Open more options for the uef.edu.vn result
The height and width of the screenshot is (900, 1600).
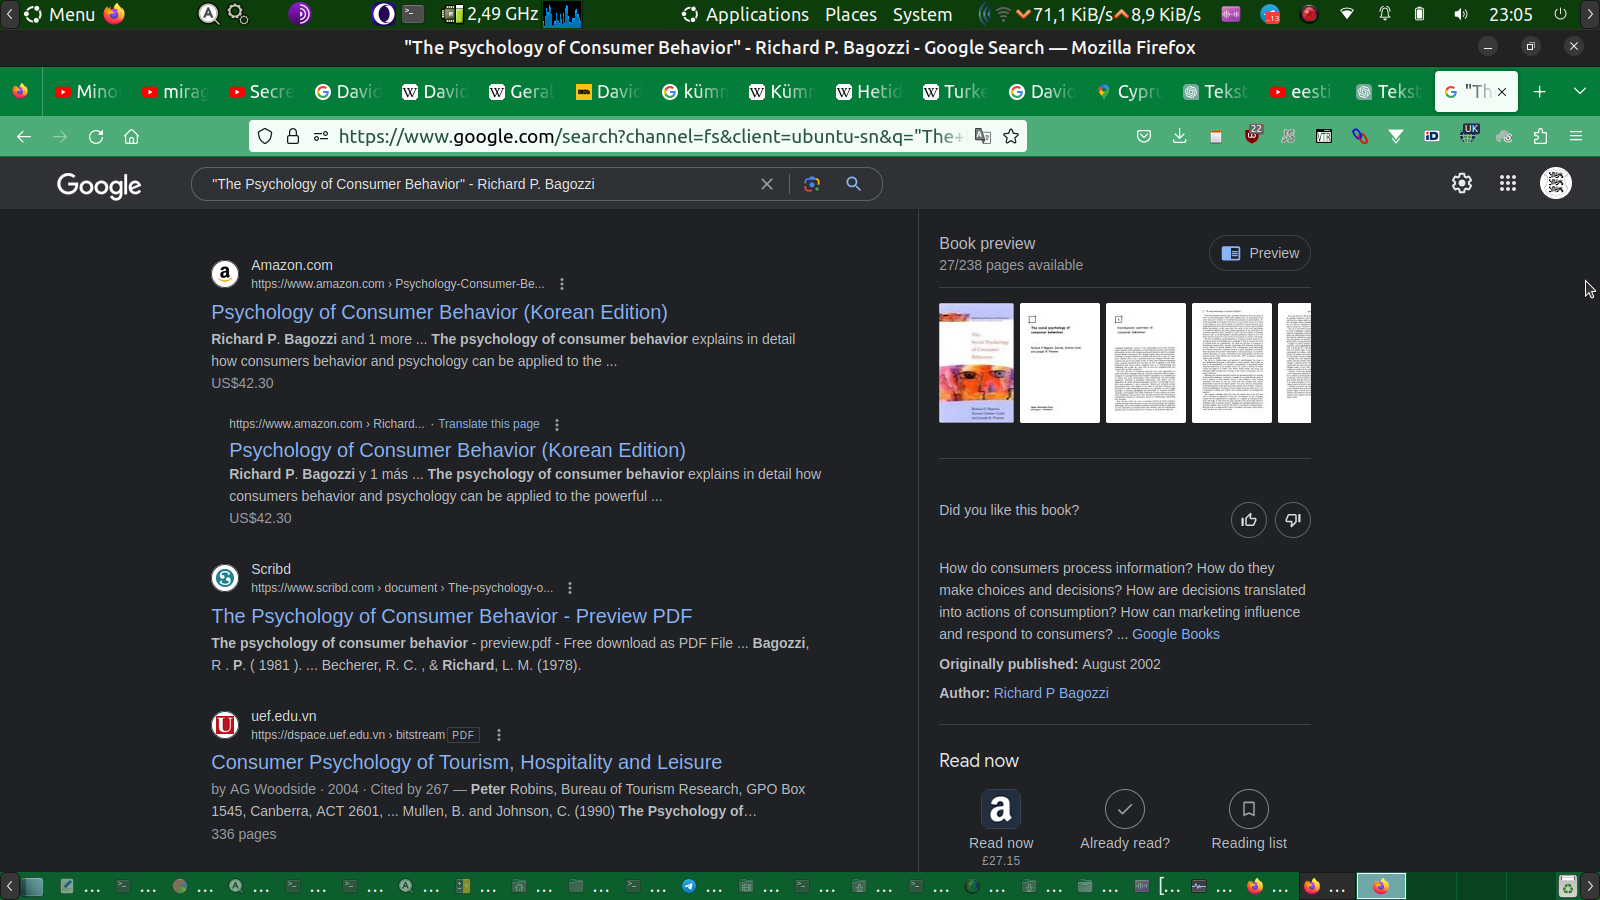coord(499,735)
